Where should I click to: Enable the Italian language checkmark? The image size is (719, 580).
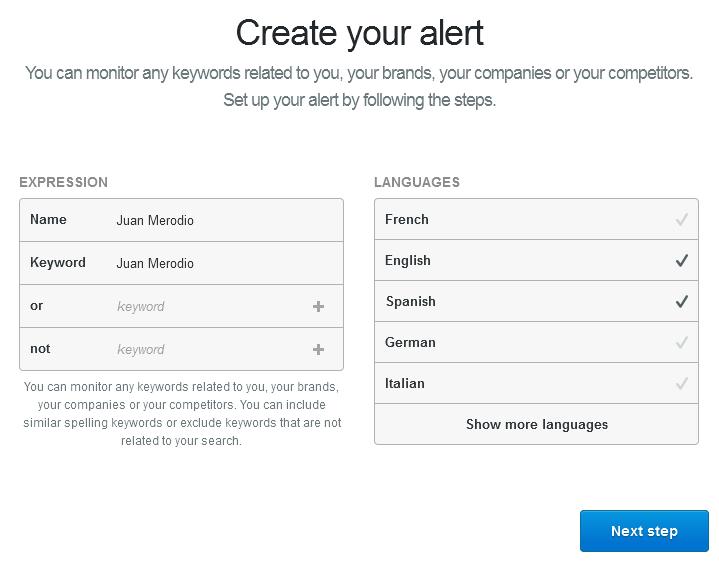point(681,383)
